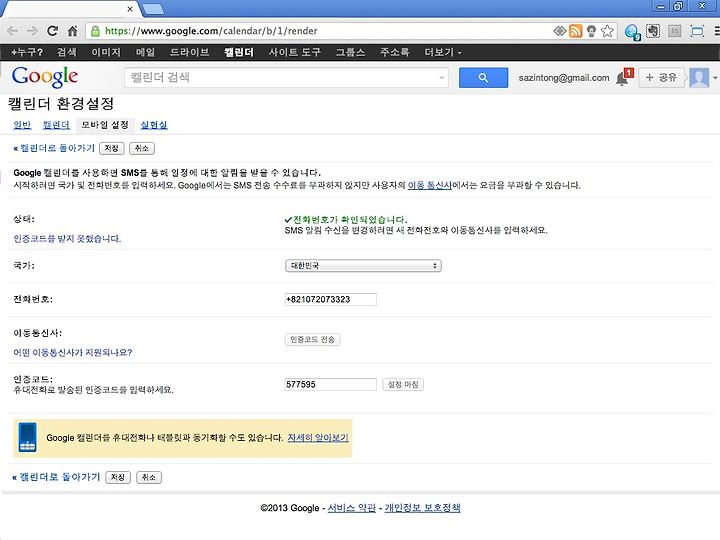
Task: Bookmark this page with the star icon
Action: (607, 31)
